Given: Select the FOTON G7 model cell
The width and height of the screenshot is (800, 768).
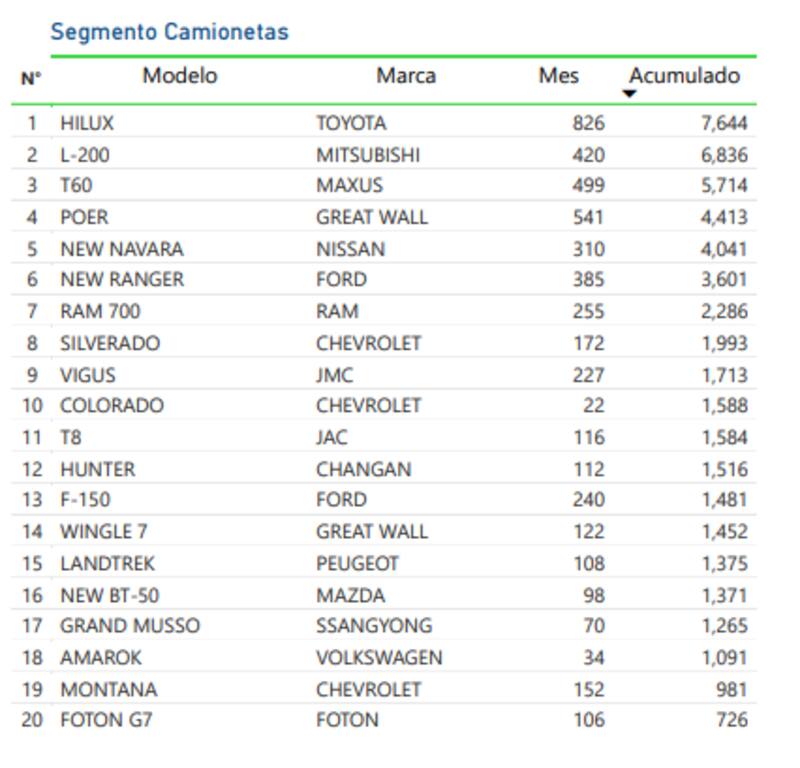Looking at the screenshot, I should click(106, 719).
